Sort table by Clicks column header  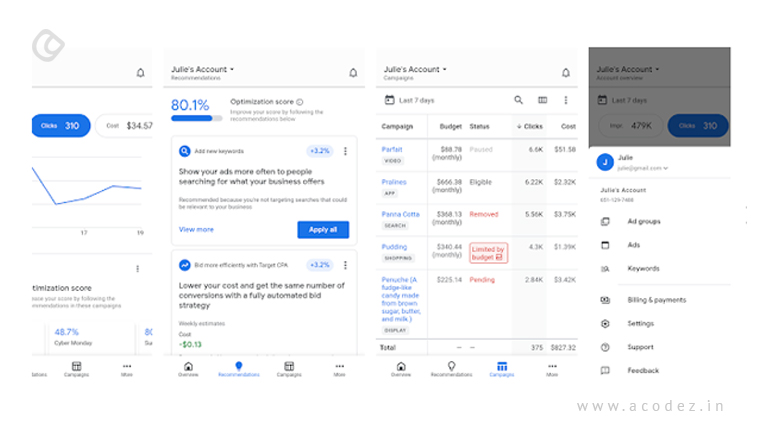(x=530, y=126)
